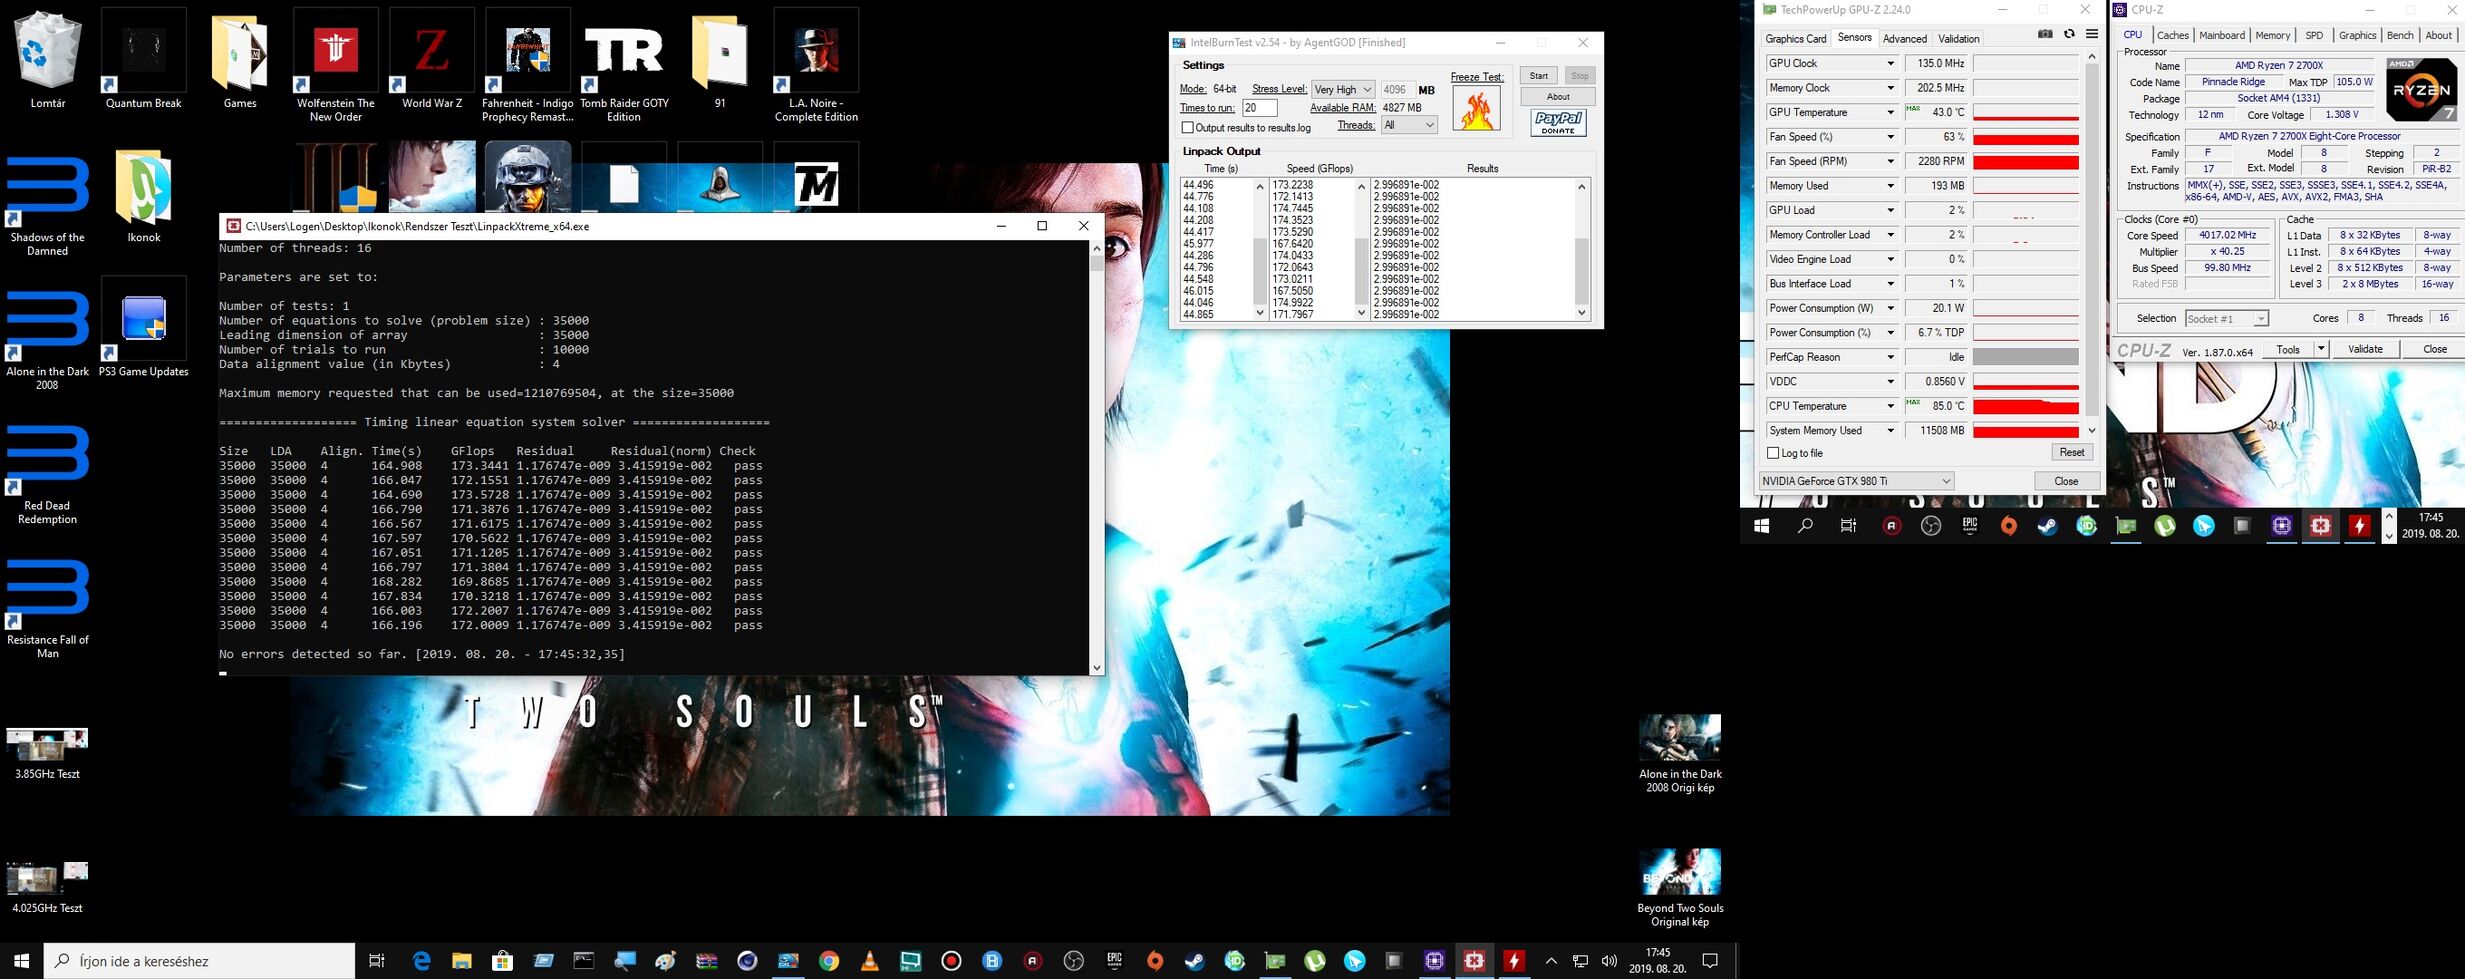
Task: Click GPU-Z refresh icon
Action: coord(2069,34)
